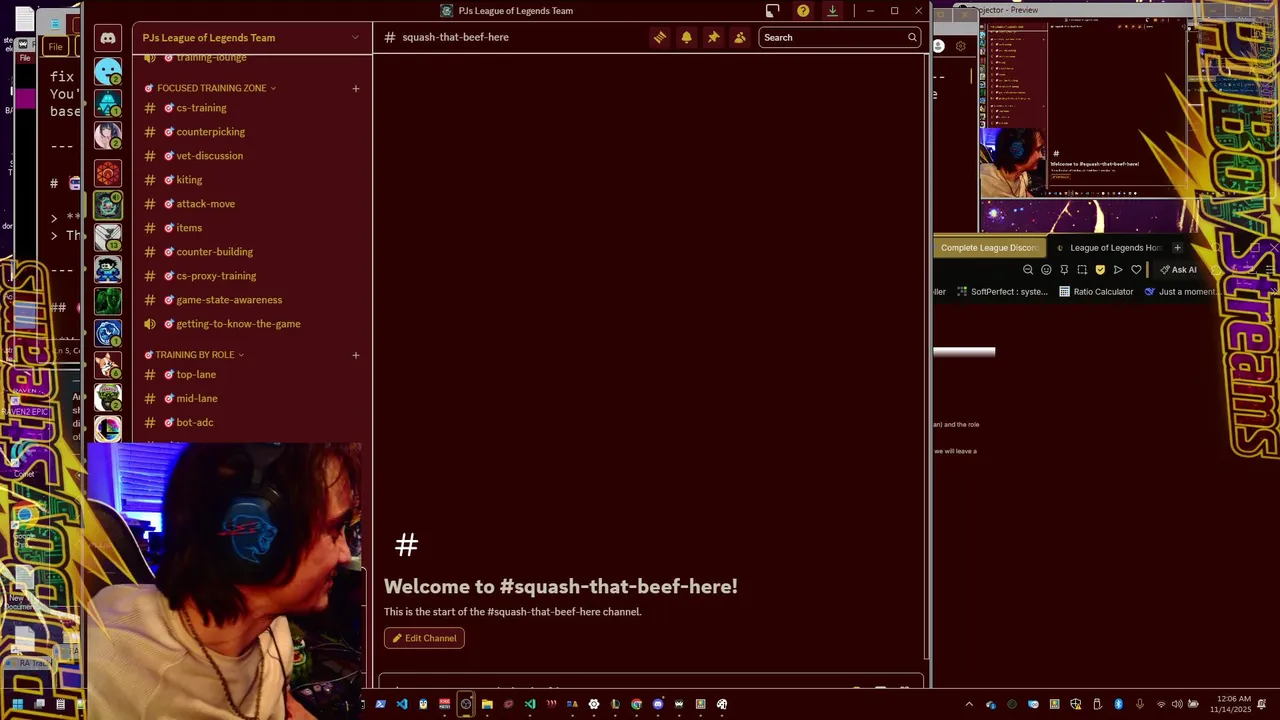Open File Explorer from the taskbar

[x=487, y=704]
